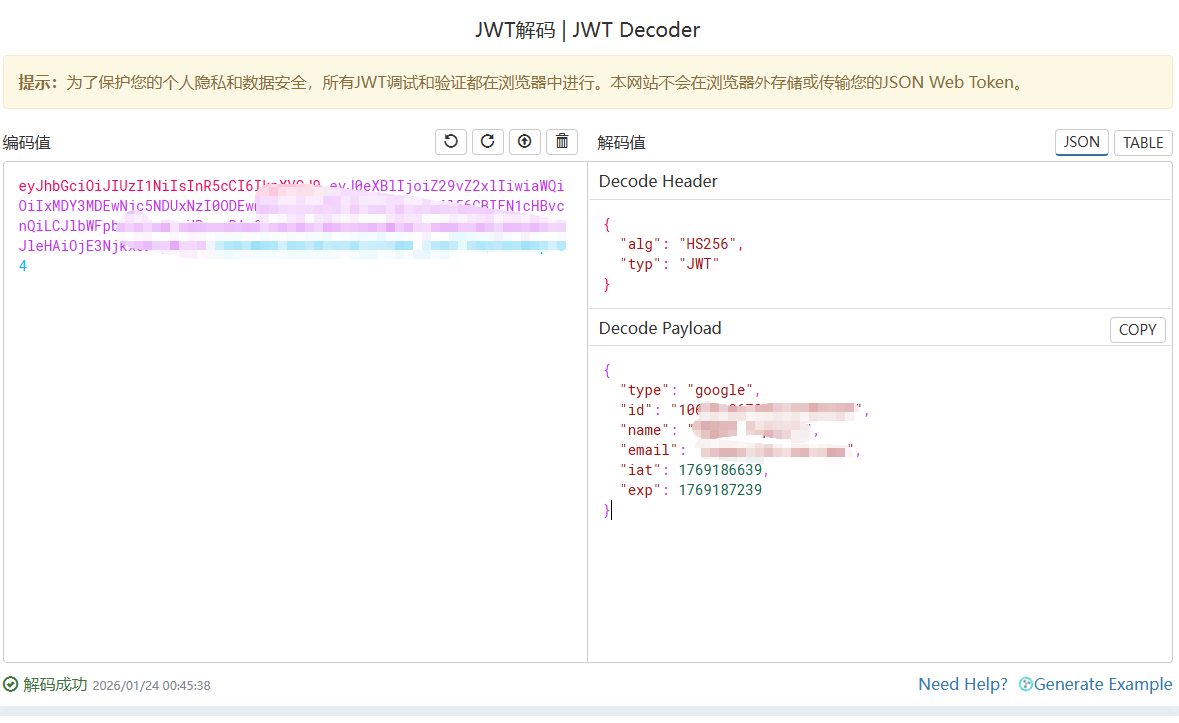
Task: Click inside the encoded JWT text area
Action: [x=295, y=450]
